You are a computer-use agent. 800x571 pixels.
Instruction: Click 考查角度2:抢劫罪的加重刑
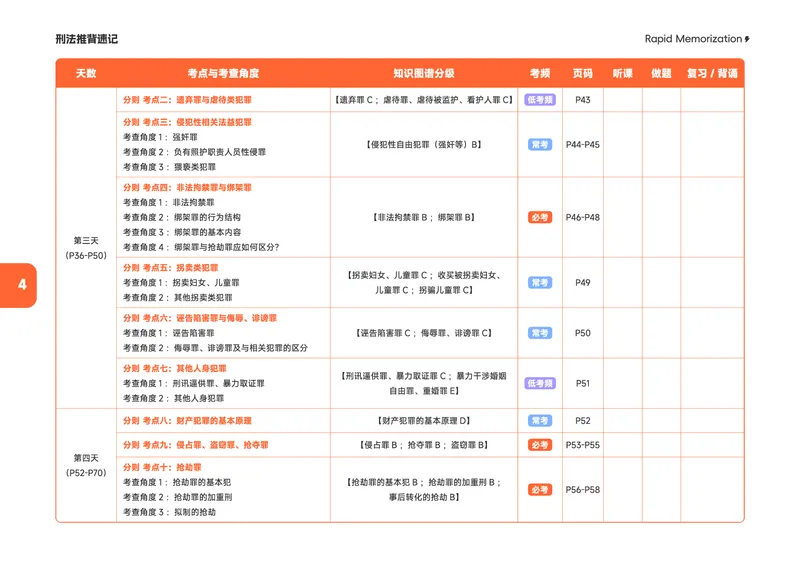coord(178,497)
